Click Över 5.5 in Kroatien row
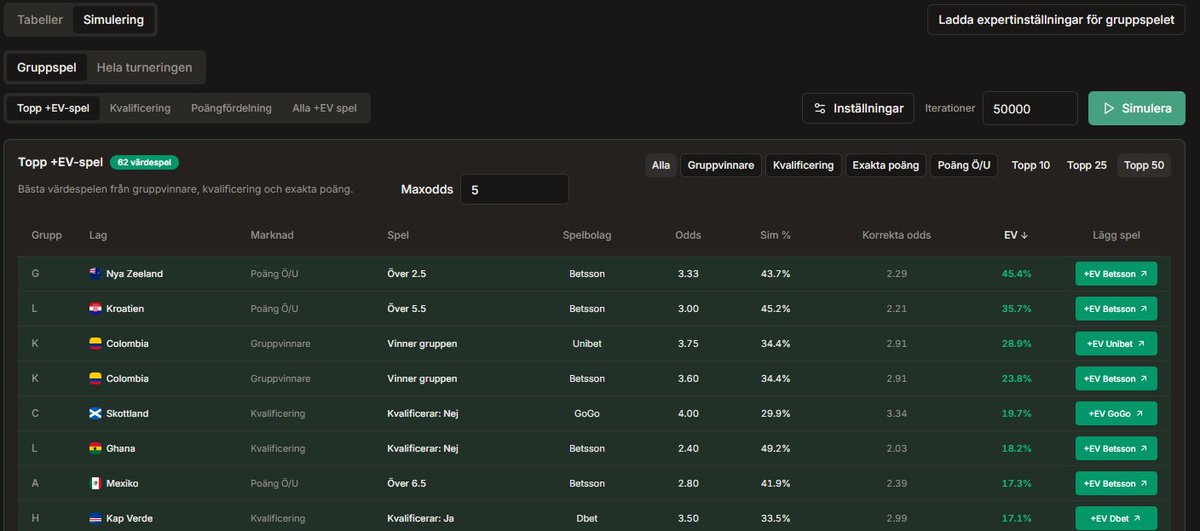The width and height of the screenshot is (1200, 531). 407,309
